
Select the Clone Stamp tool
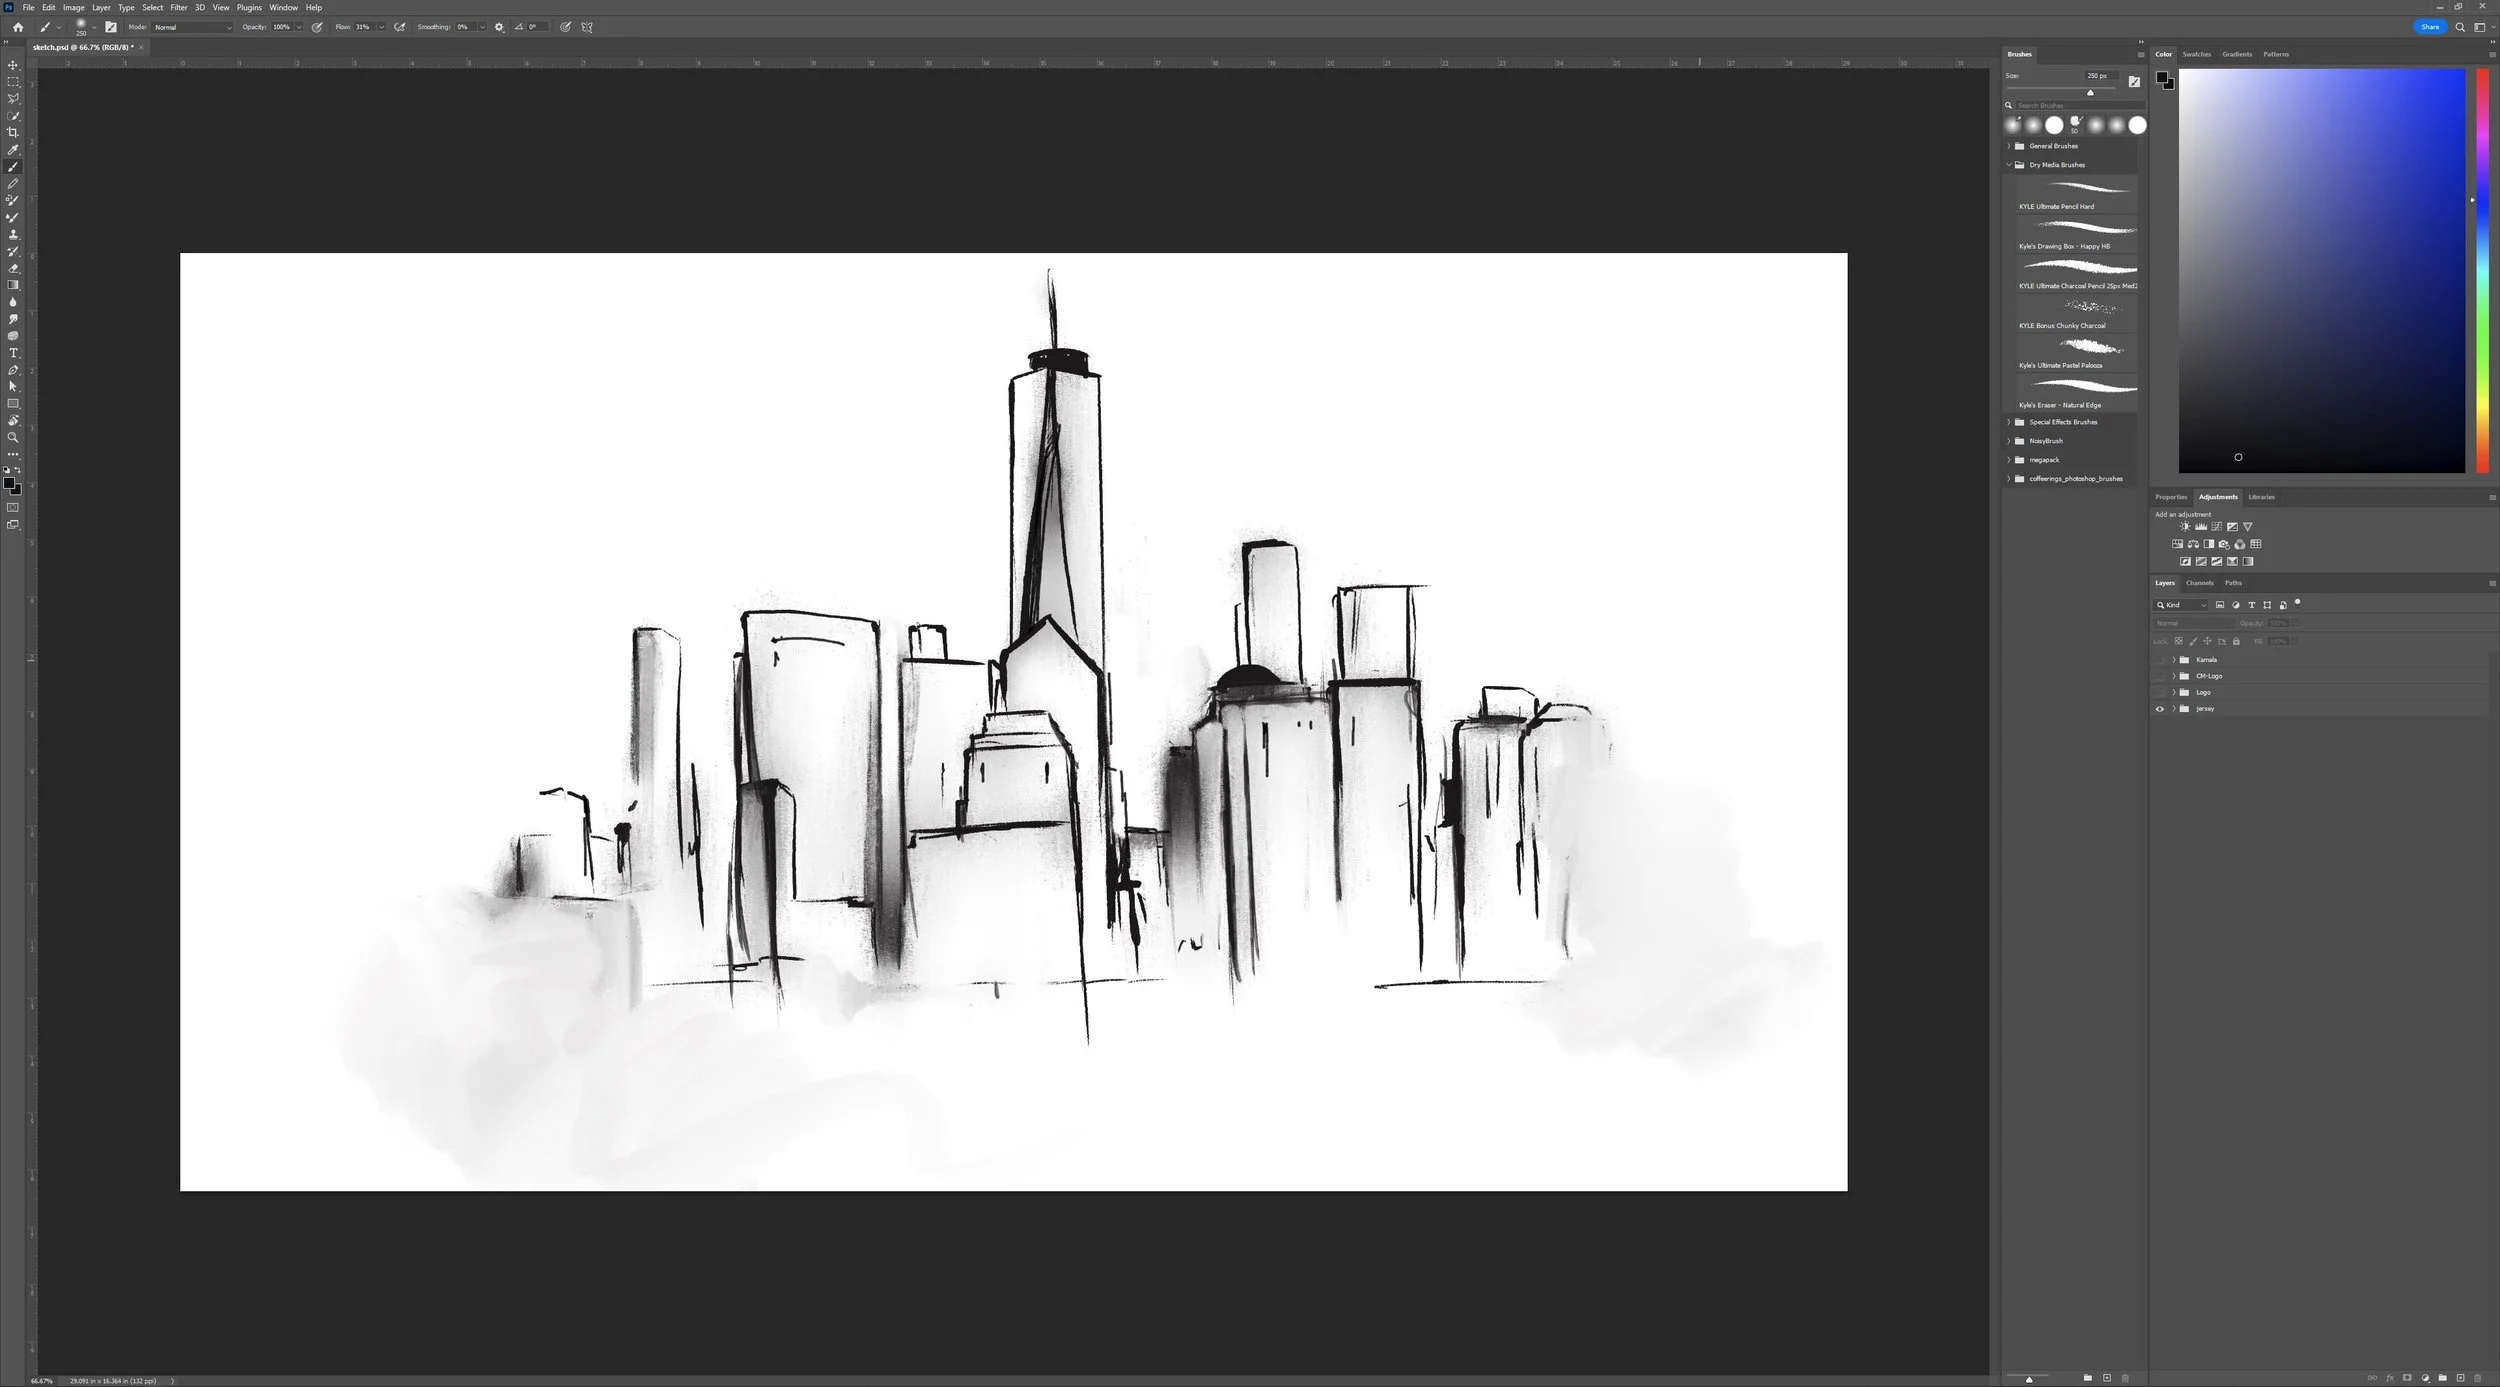[x=13, y=234]
